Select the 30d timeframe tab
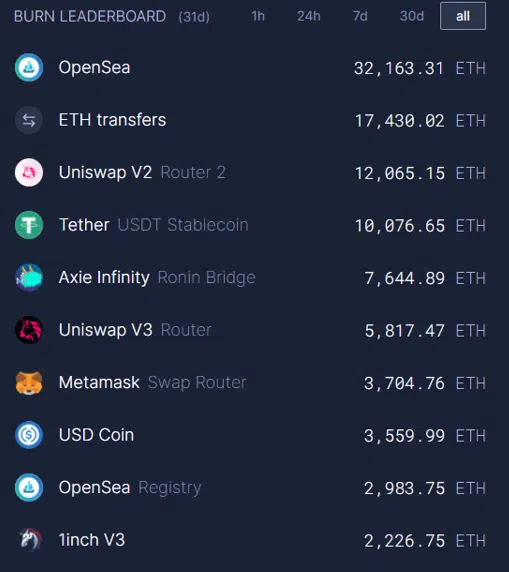This screenshot has width=509, height=572. [412, 16]
